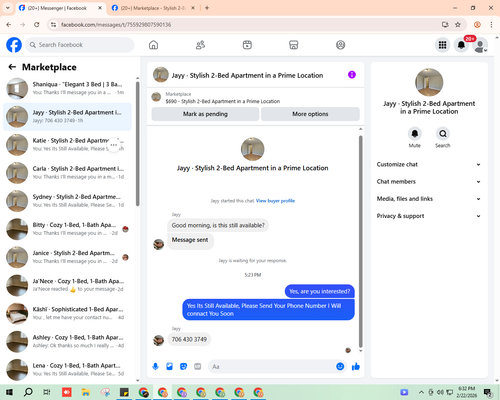Viewport: 500px width, 400px height.
Task: Open the account profile avatar menu
Action: pyautogui.click(x=480, y=46)
